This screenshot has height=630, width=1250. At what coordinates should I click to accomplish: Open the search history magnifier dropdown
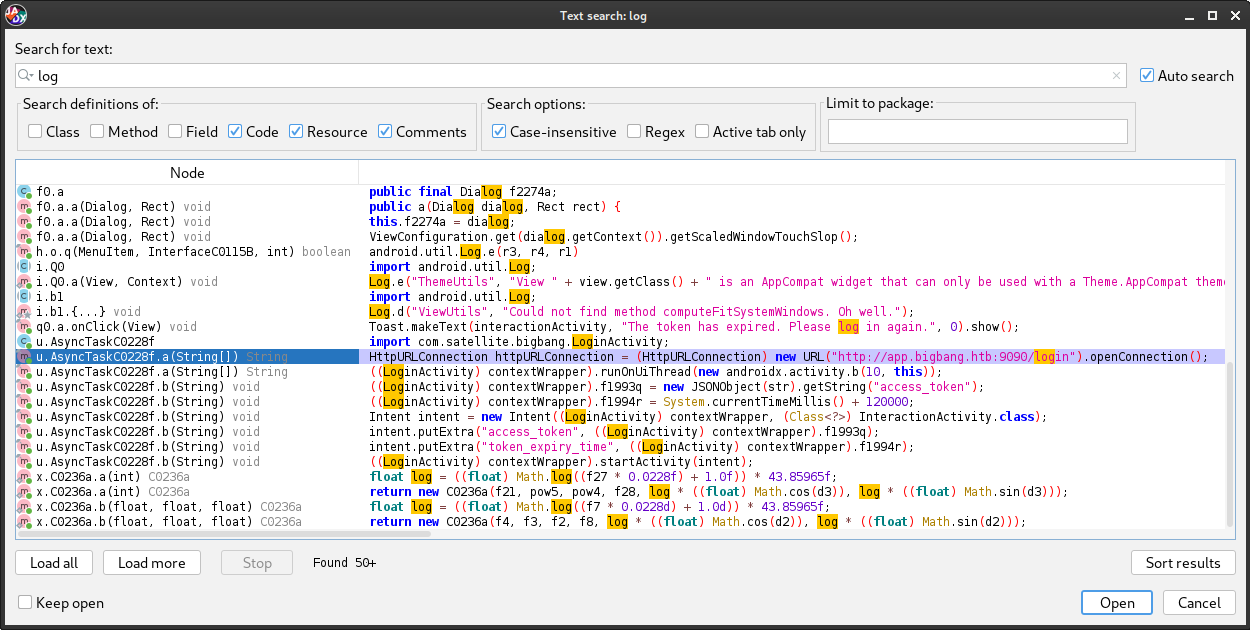[x=27, y=76]
